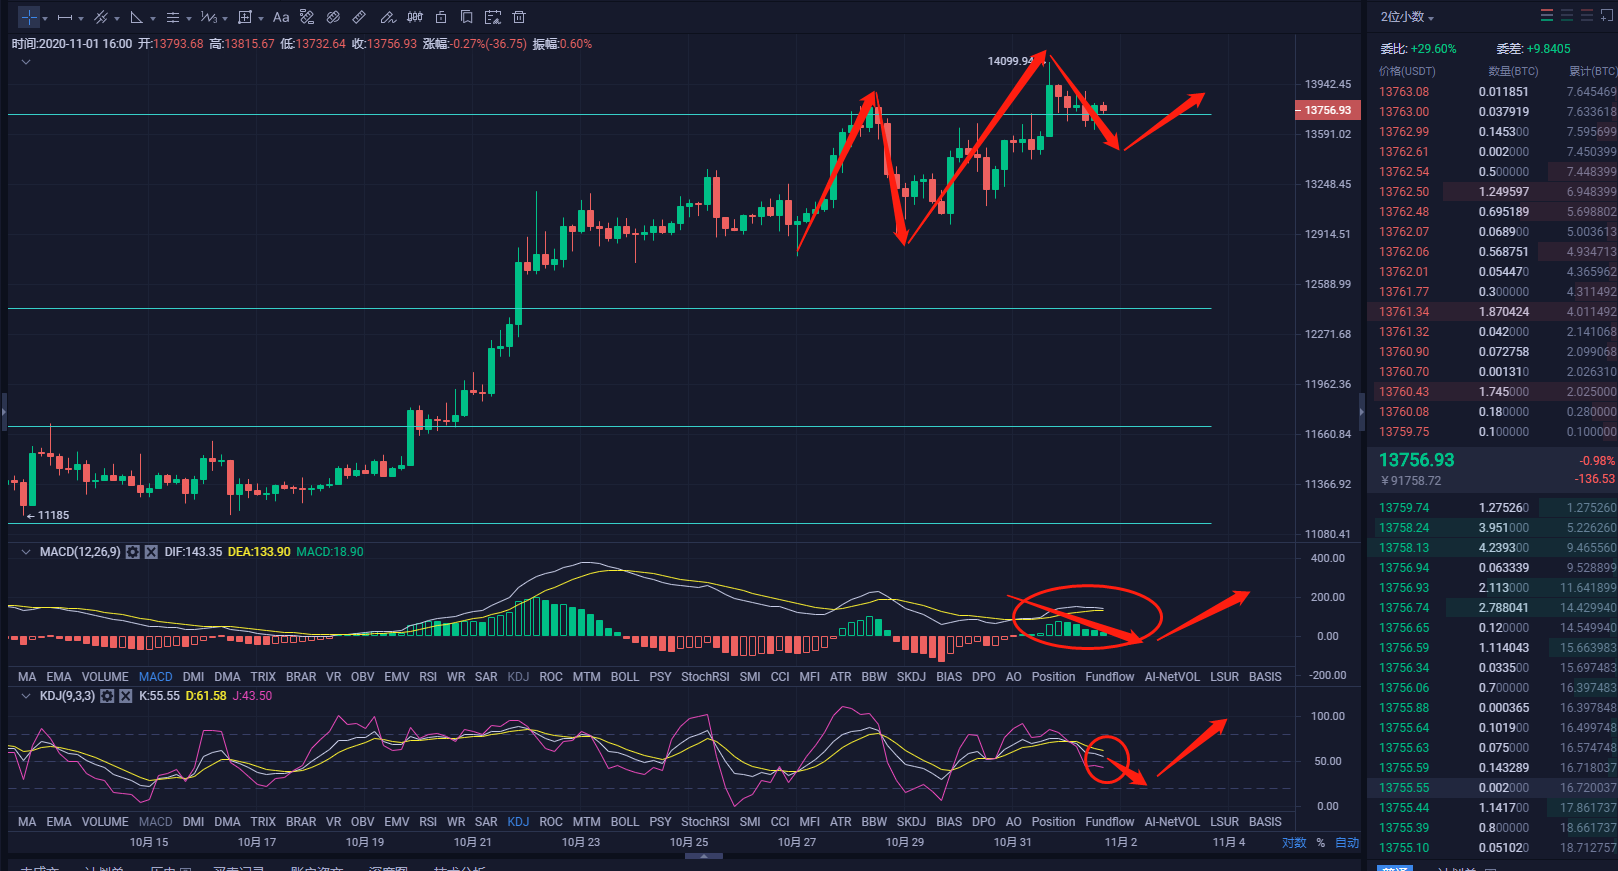Select the Fibonacci lines tool
The image size is (1618, 871).
pyautogui.click(x=173, y=17)
